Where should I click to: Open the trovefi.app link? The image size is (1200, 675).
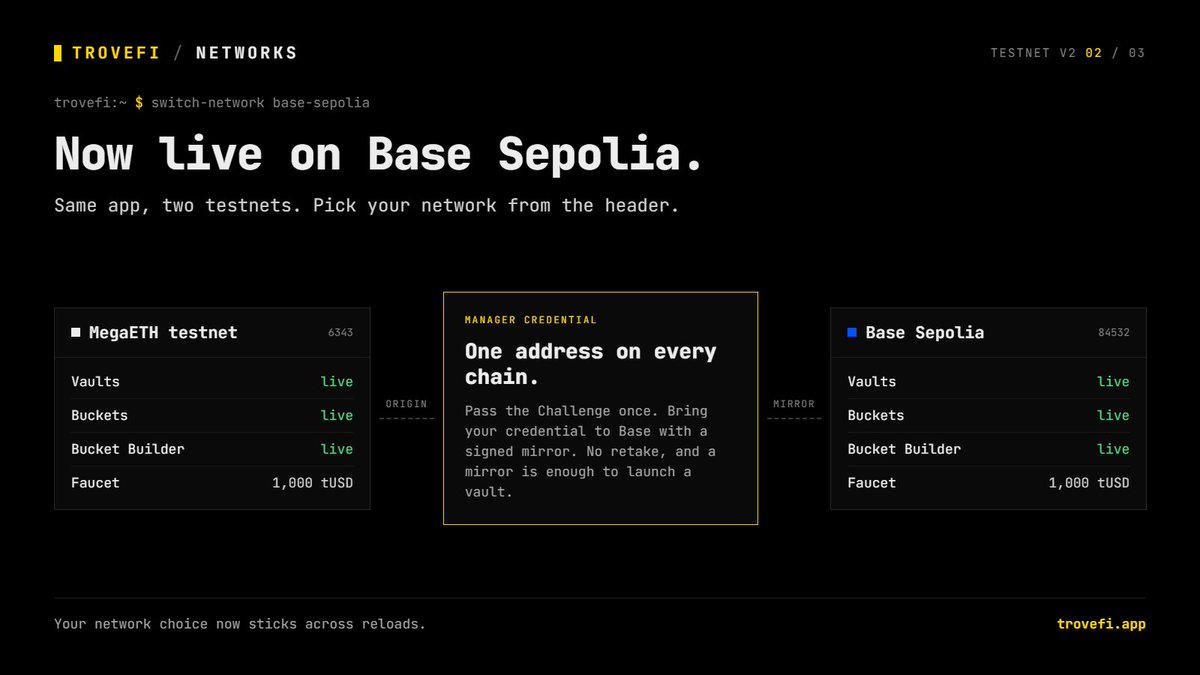[1101, 624]
